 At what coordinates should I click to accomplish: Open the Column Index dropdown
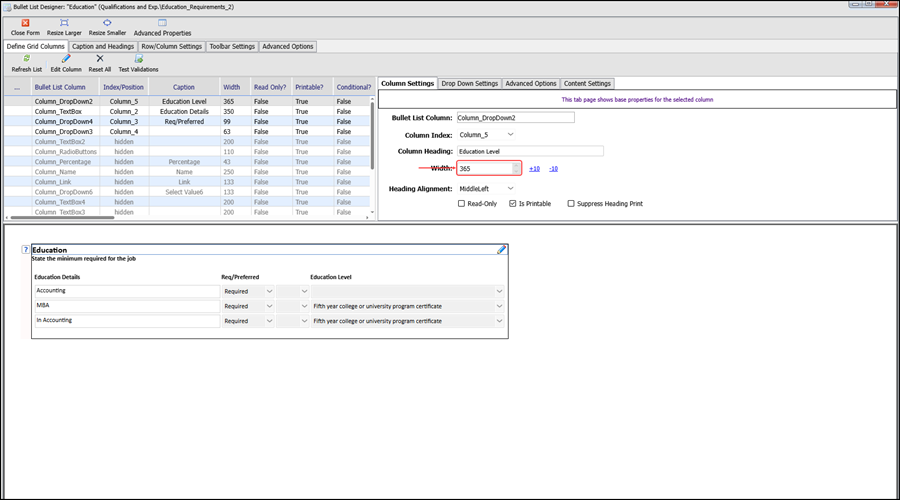coord(510,134)
